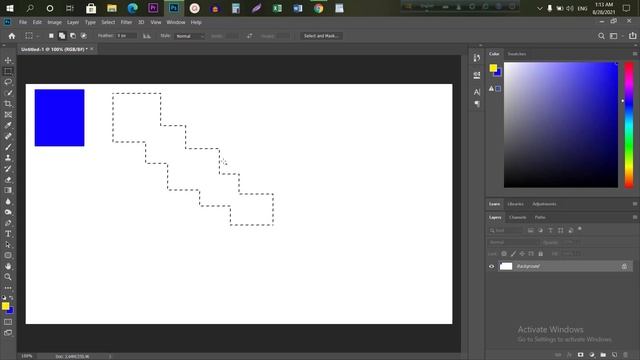Switch to the Channels tab
Image resolution: width=640 pixels, height=360 pixels.
518,218
